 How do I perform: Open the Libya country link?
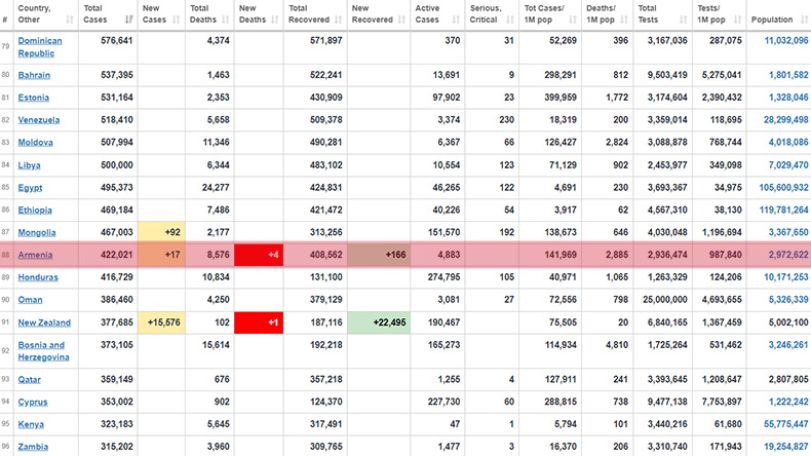(29, 165)
